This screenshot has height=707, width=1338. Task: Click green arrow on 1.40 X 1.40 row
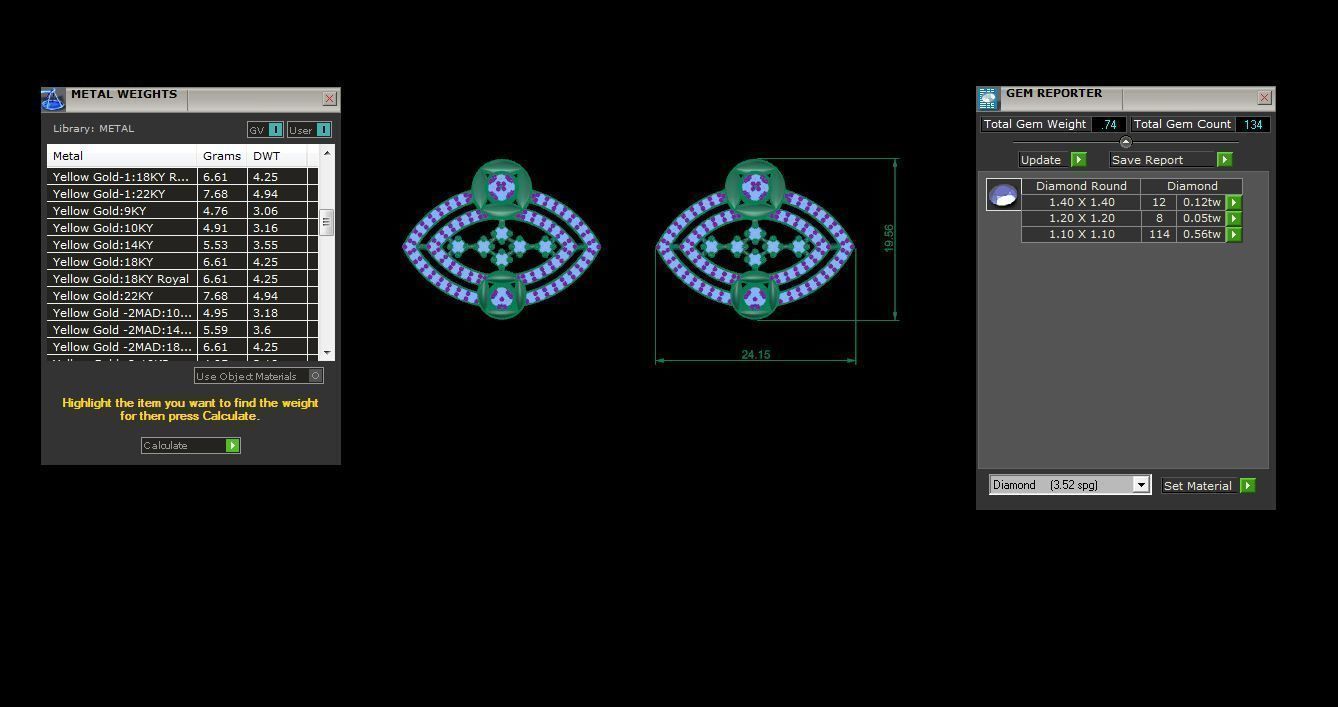tap(1233, 202)
